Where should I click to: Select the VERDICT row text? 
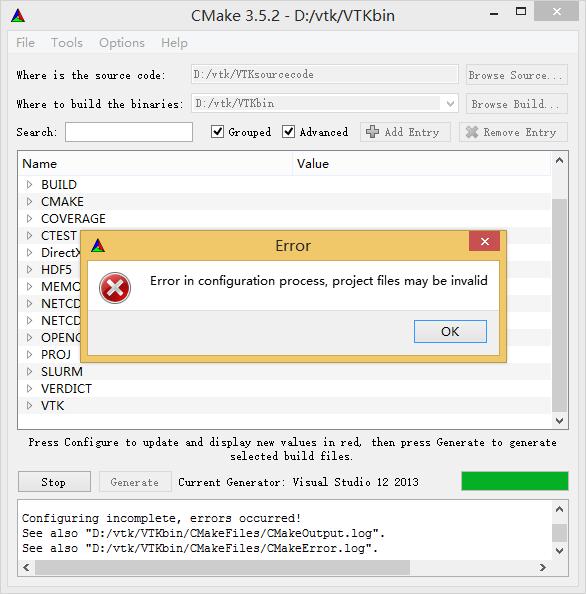pyautogui.click(x=66, y=389)
